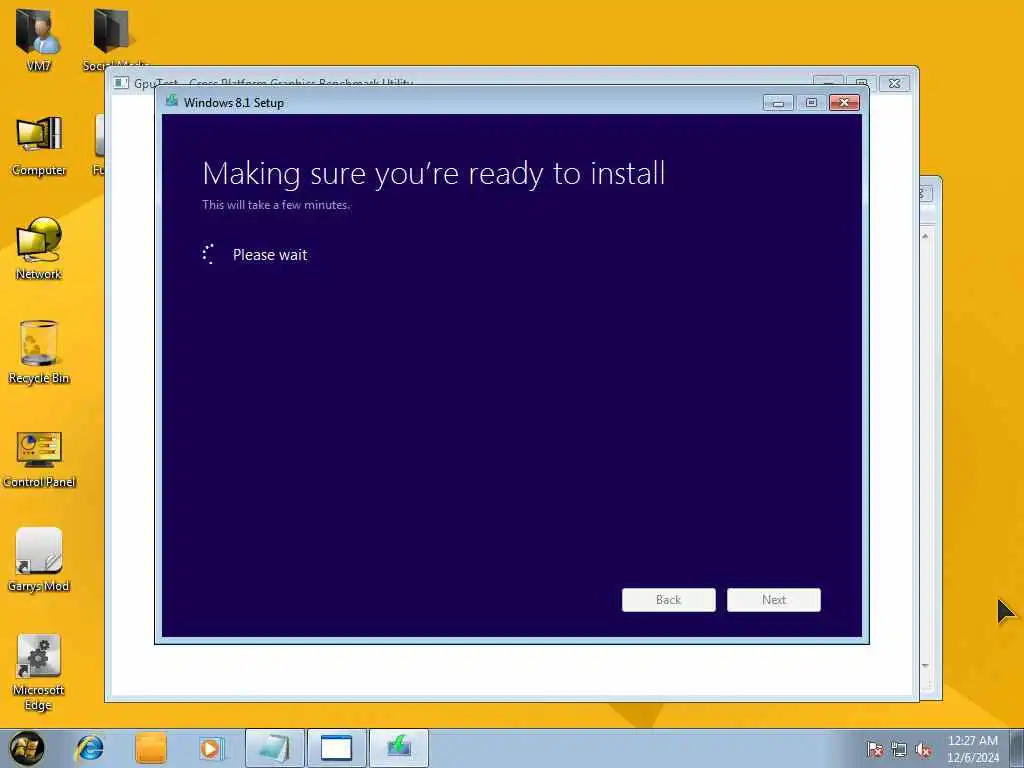Click the muted volume tray icon
Image resolution: width=1024 pixels, height=768 pixels.
[x=923, y=749]
